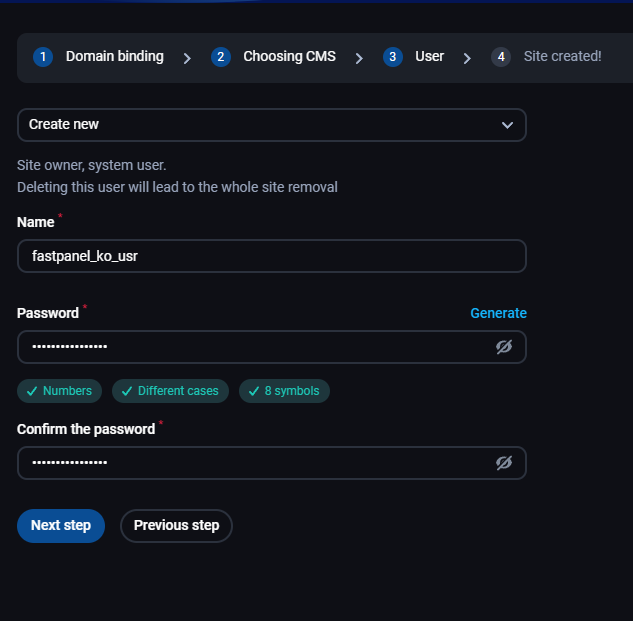Focus the Name input field
Screen dimensions: 633x621
tap(272, 256)
